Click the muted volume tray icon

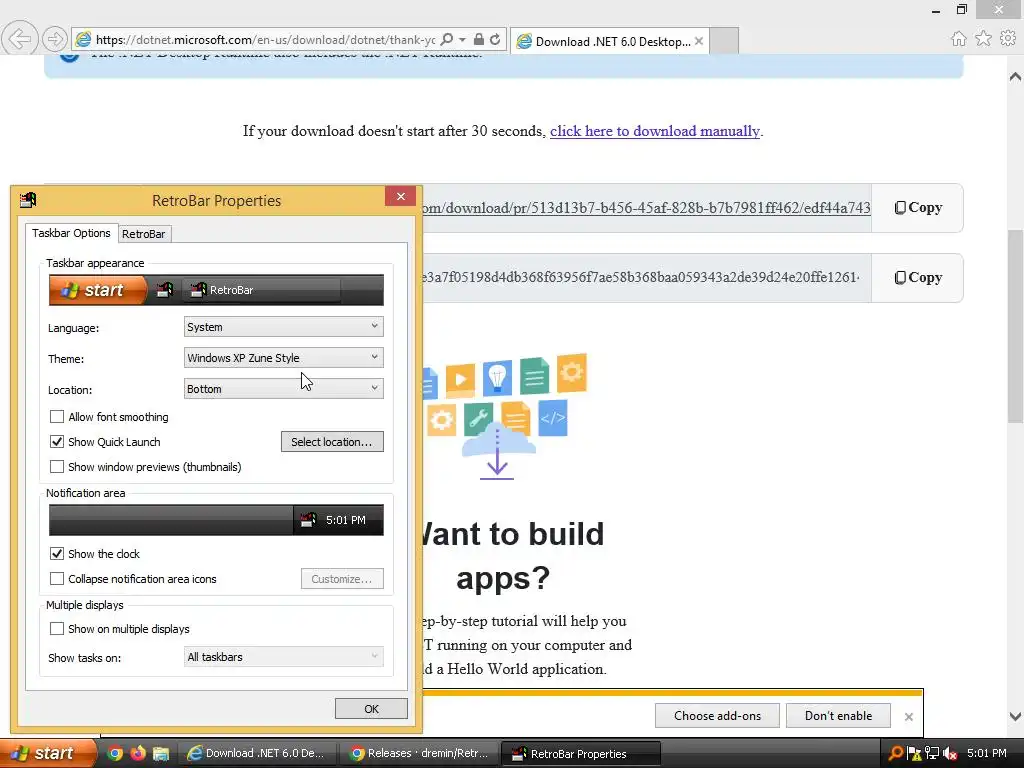click(950, 753)
